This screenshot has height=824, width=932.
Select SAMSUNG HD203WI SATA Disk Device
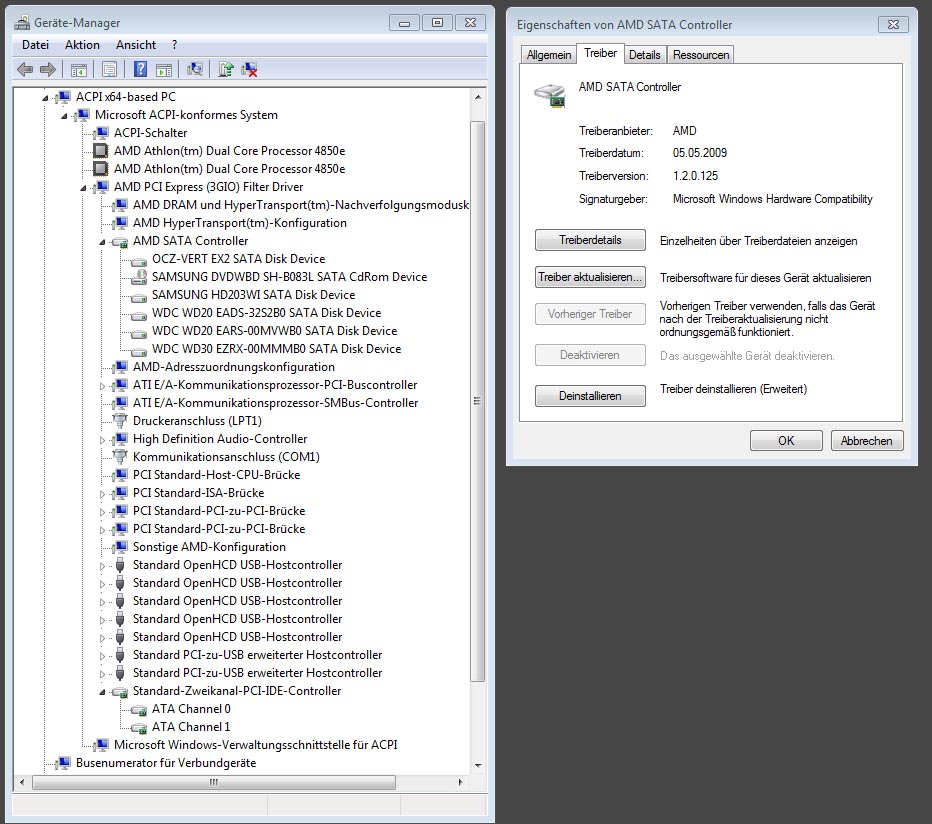(x=253, y=295)
